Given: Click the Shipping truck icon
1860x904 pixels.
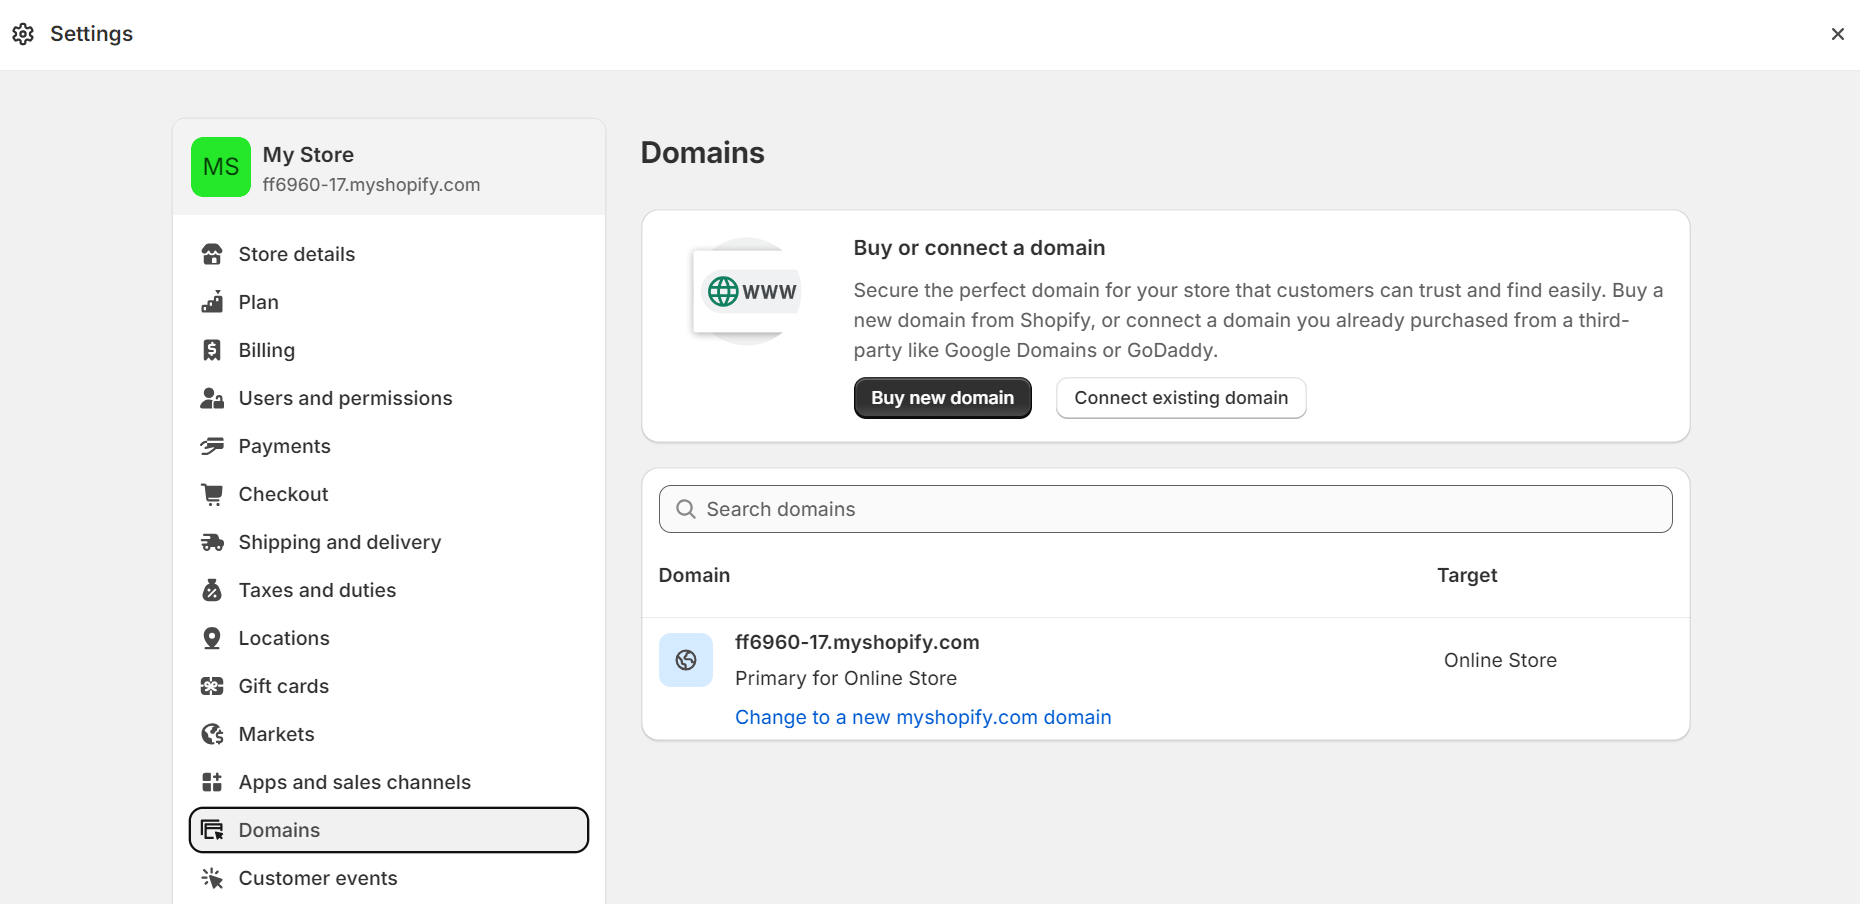Looking at the screenshot, I should click(x=212, y=542).
